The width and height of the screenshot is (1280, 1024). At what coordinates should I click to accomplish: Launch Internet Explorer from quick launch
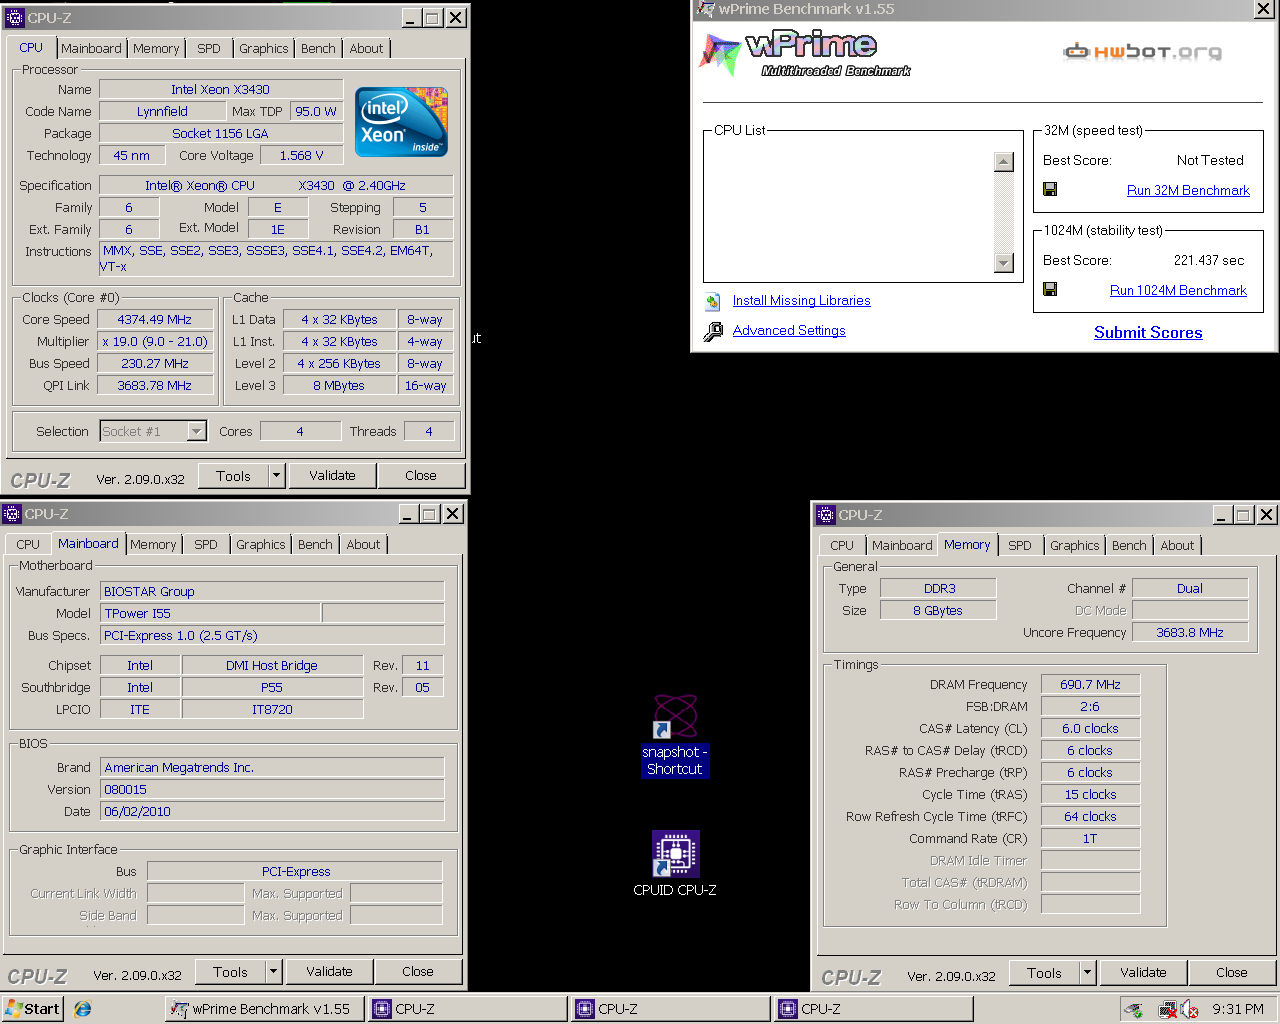tap(83, 1009)
